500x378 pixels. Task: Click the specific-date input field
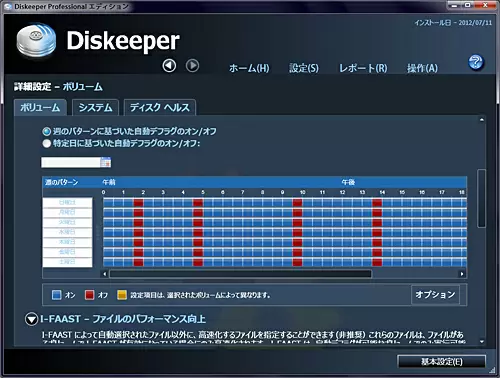71,162
